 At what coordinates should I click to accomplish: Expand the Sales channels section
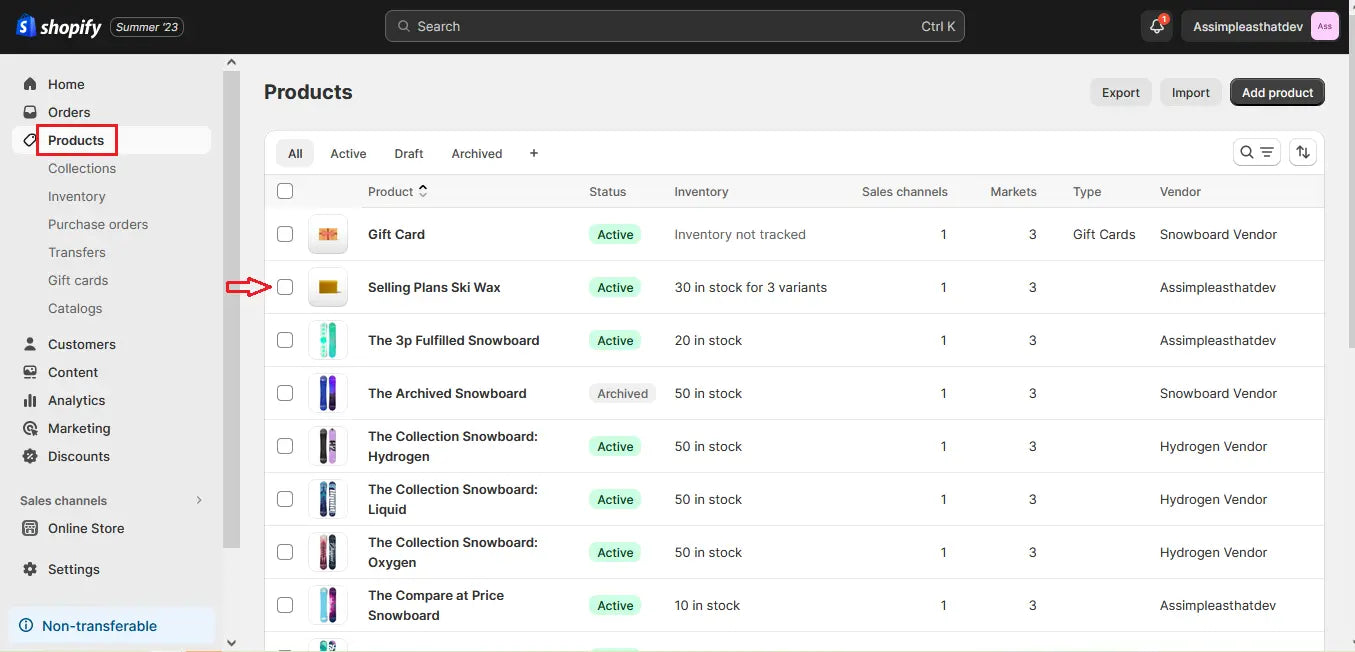point(198,500)
